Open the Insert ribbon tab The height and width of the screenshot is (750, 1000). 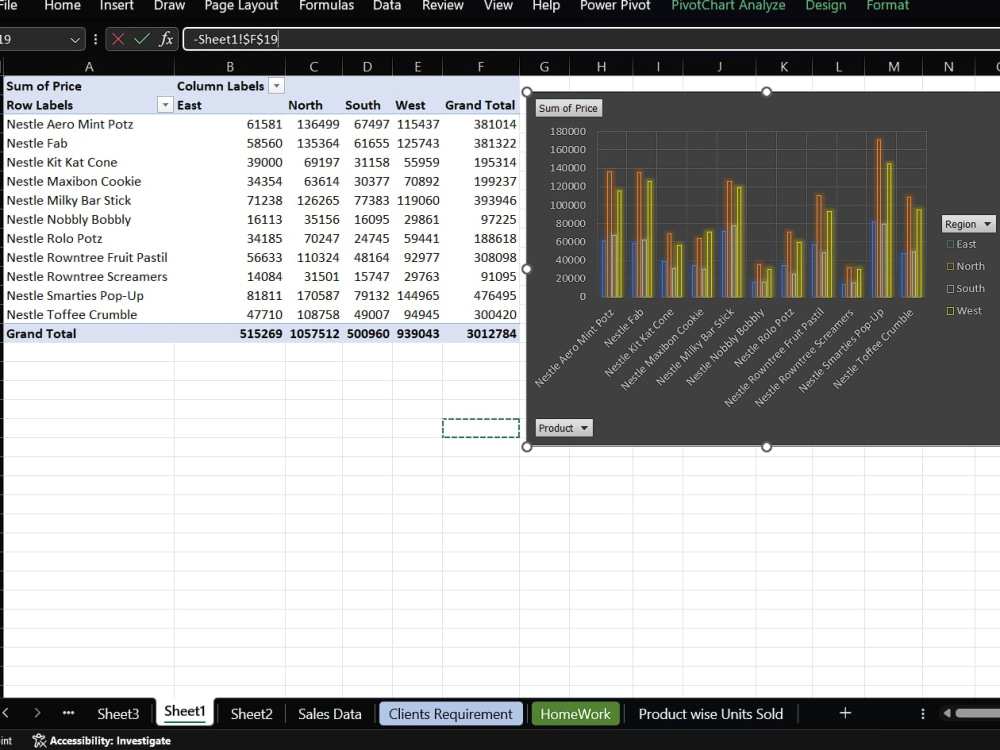coord(117,6)
